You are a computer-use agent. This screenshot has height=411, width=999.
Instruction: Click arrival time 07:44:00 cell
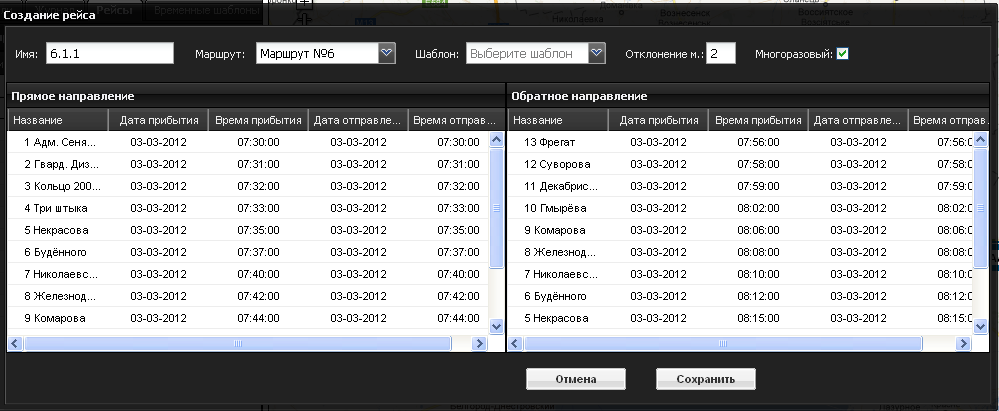pos(258,318)
